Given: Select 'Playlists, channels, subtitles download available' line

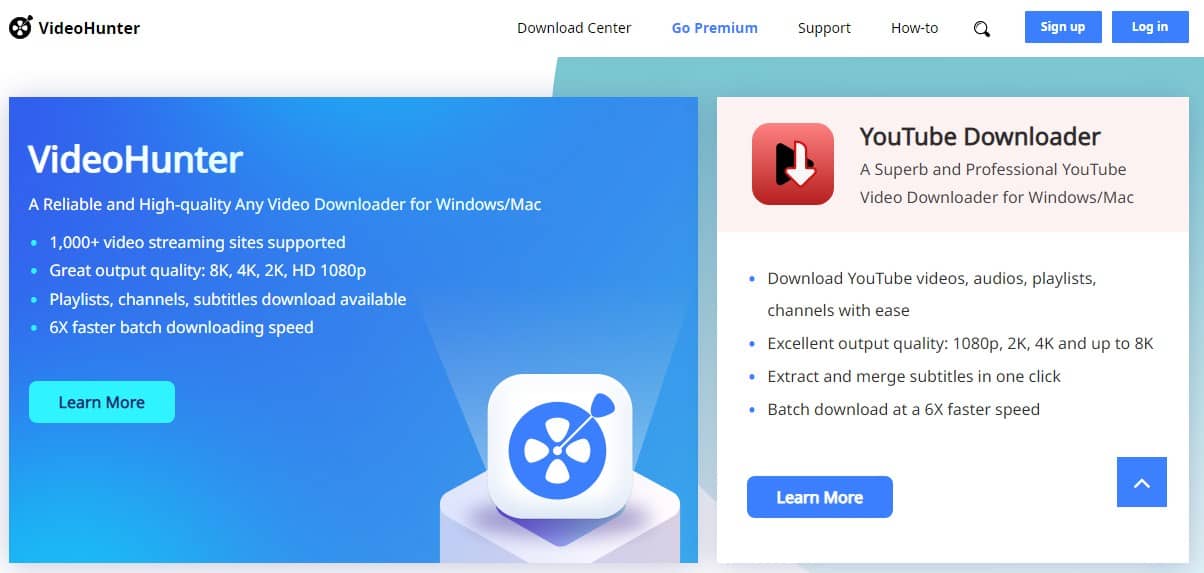Looking at the screenshot, I should point(228,299).
